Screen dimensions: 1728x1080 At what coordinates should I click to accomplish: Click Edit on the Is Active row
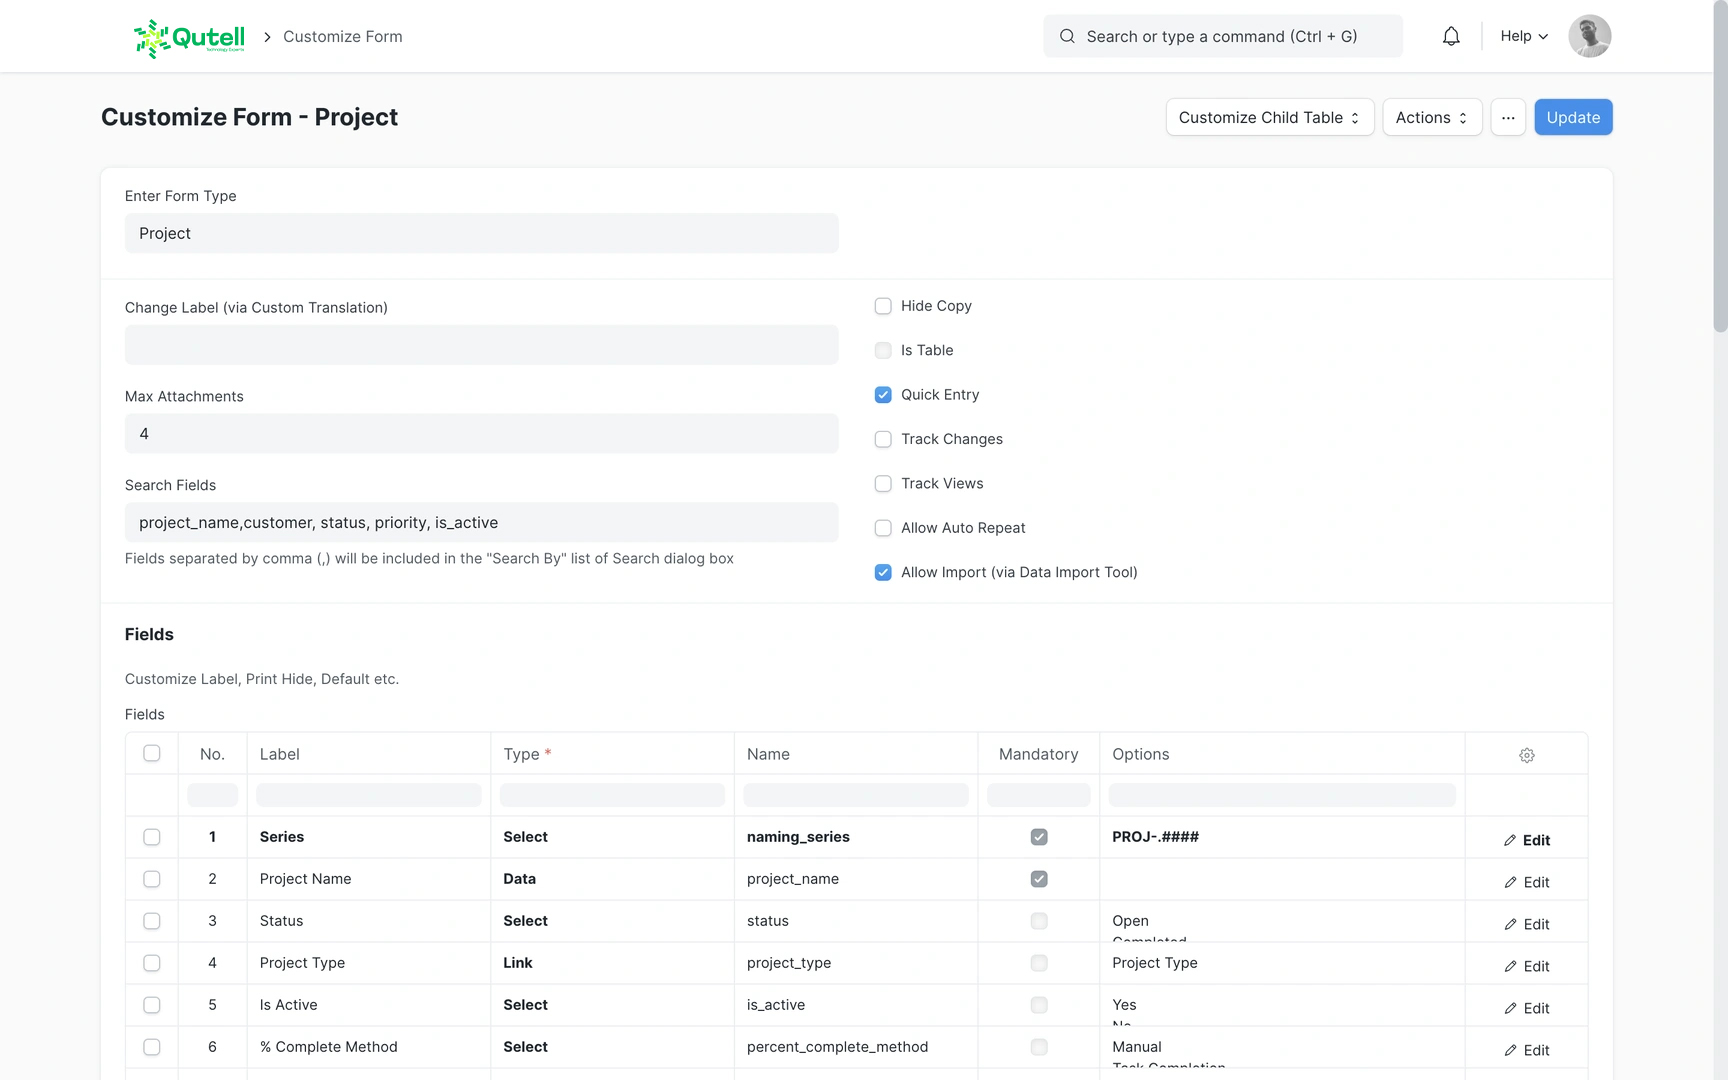(1526, 1008)
